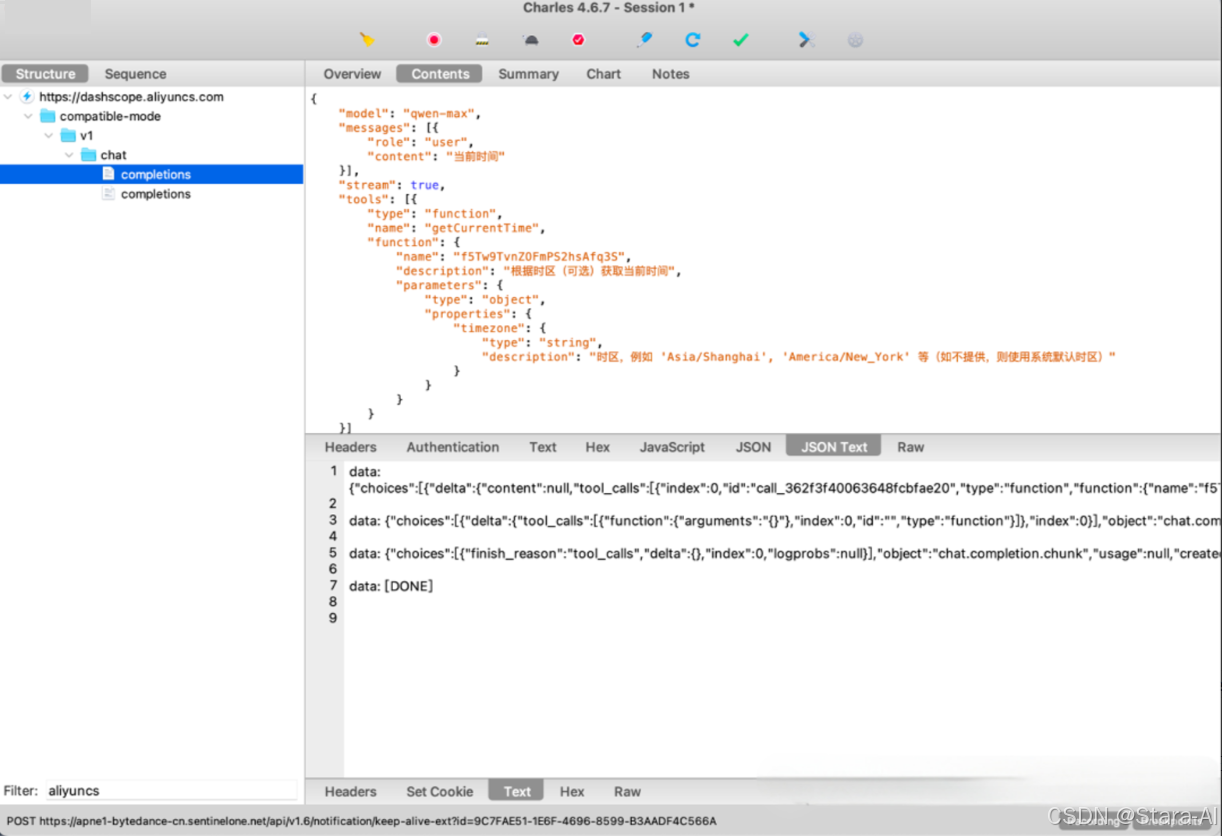Toggle breakpoints with the red hexagon icon
Viewport: 1222px width, 836px height.
pyautogui.click(x=578, y=40)
